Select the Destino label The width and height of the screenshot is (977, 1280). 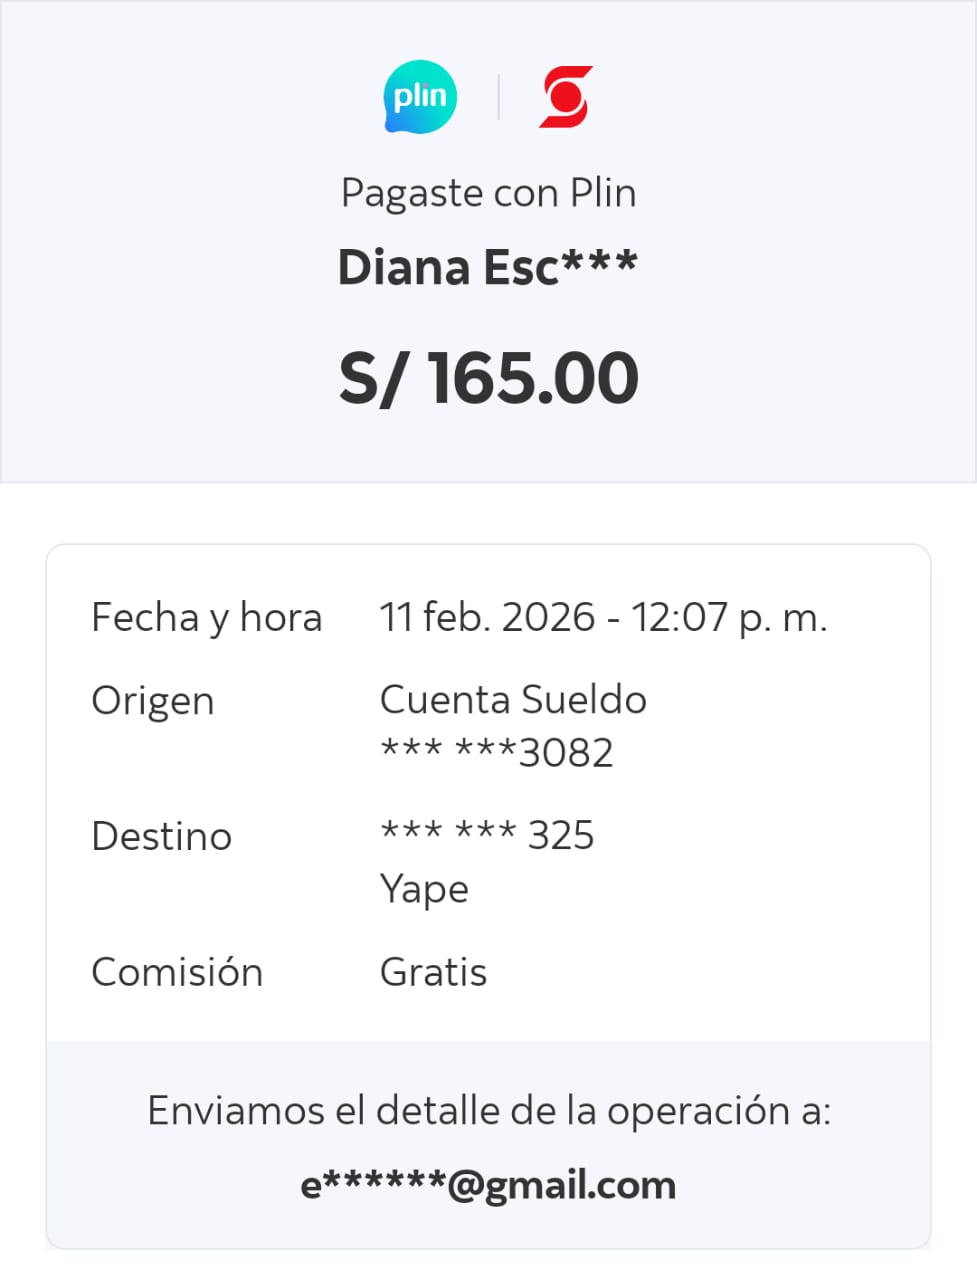click(x=161, y=836)
